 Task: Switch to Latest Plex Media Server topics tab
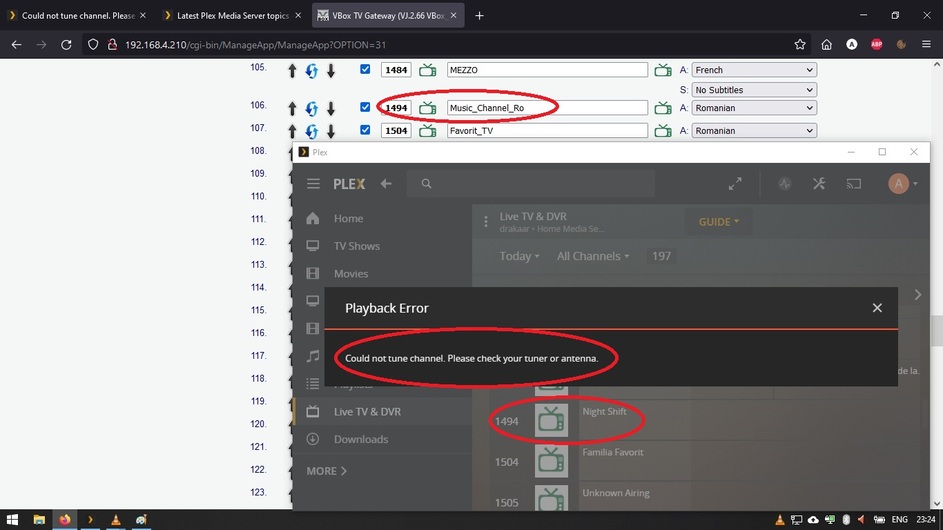pos(232,16)
